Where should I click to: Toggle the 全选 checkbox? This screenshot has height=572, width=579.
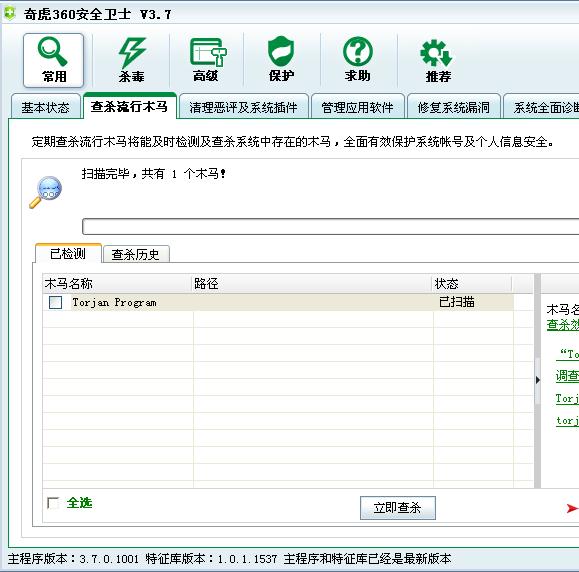(x=53, y=503)
